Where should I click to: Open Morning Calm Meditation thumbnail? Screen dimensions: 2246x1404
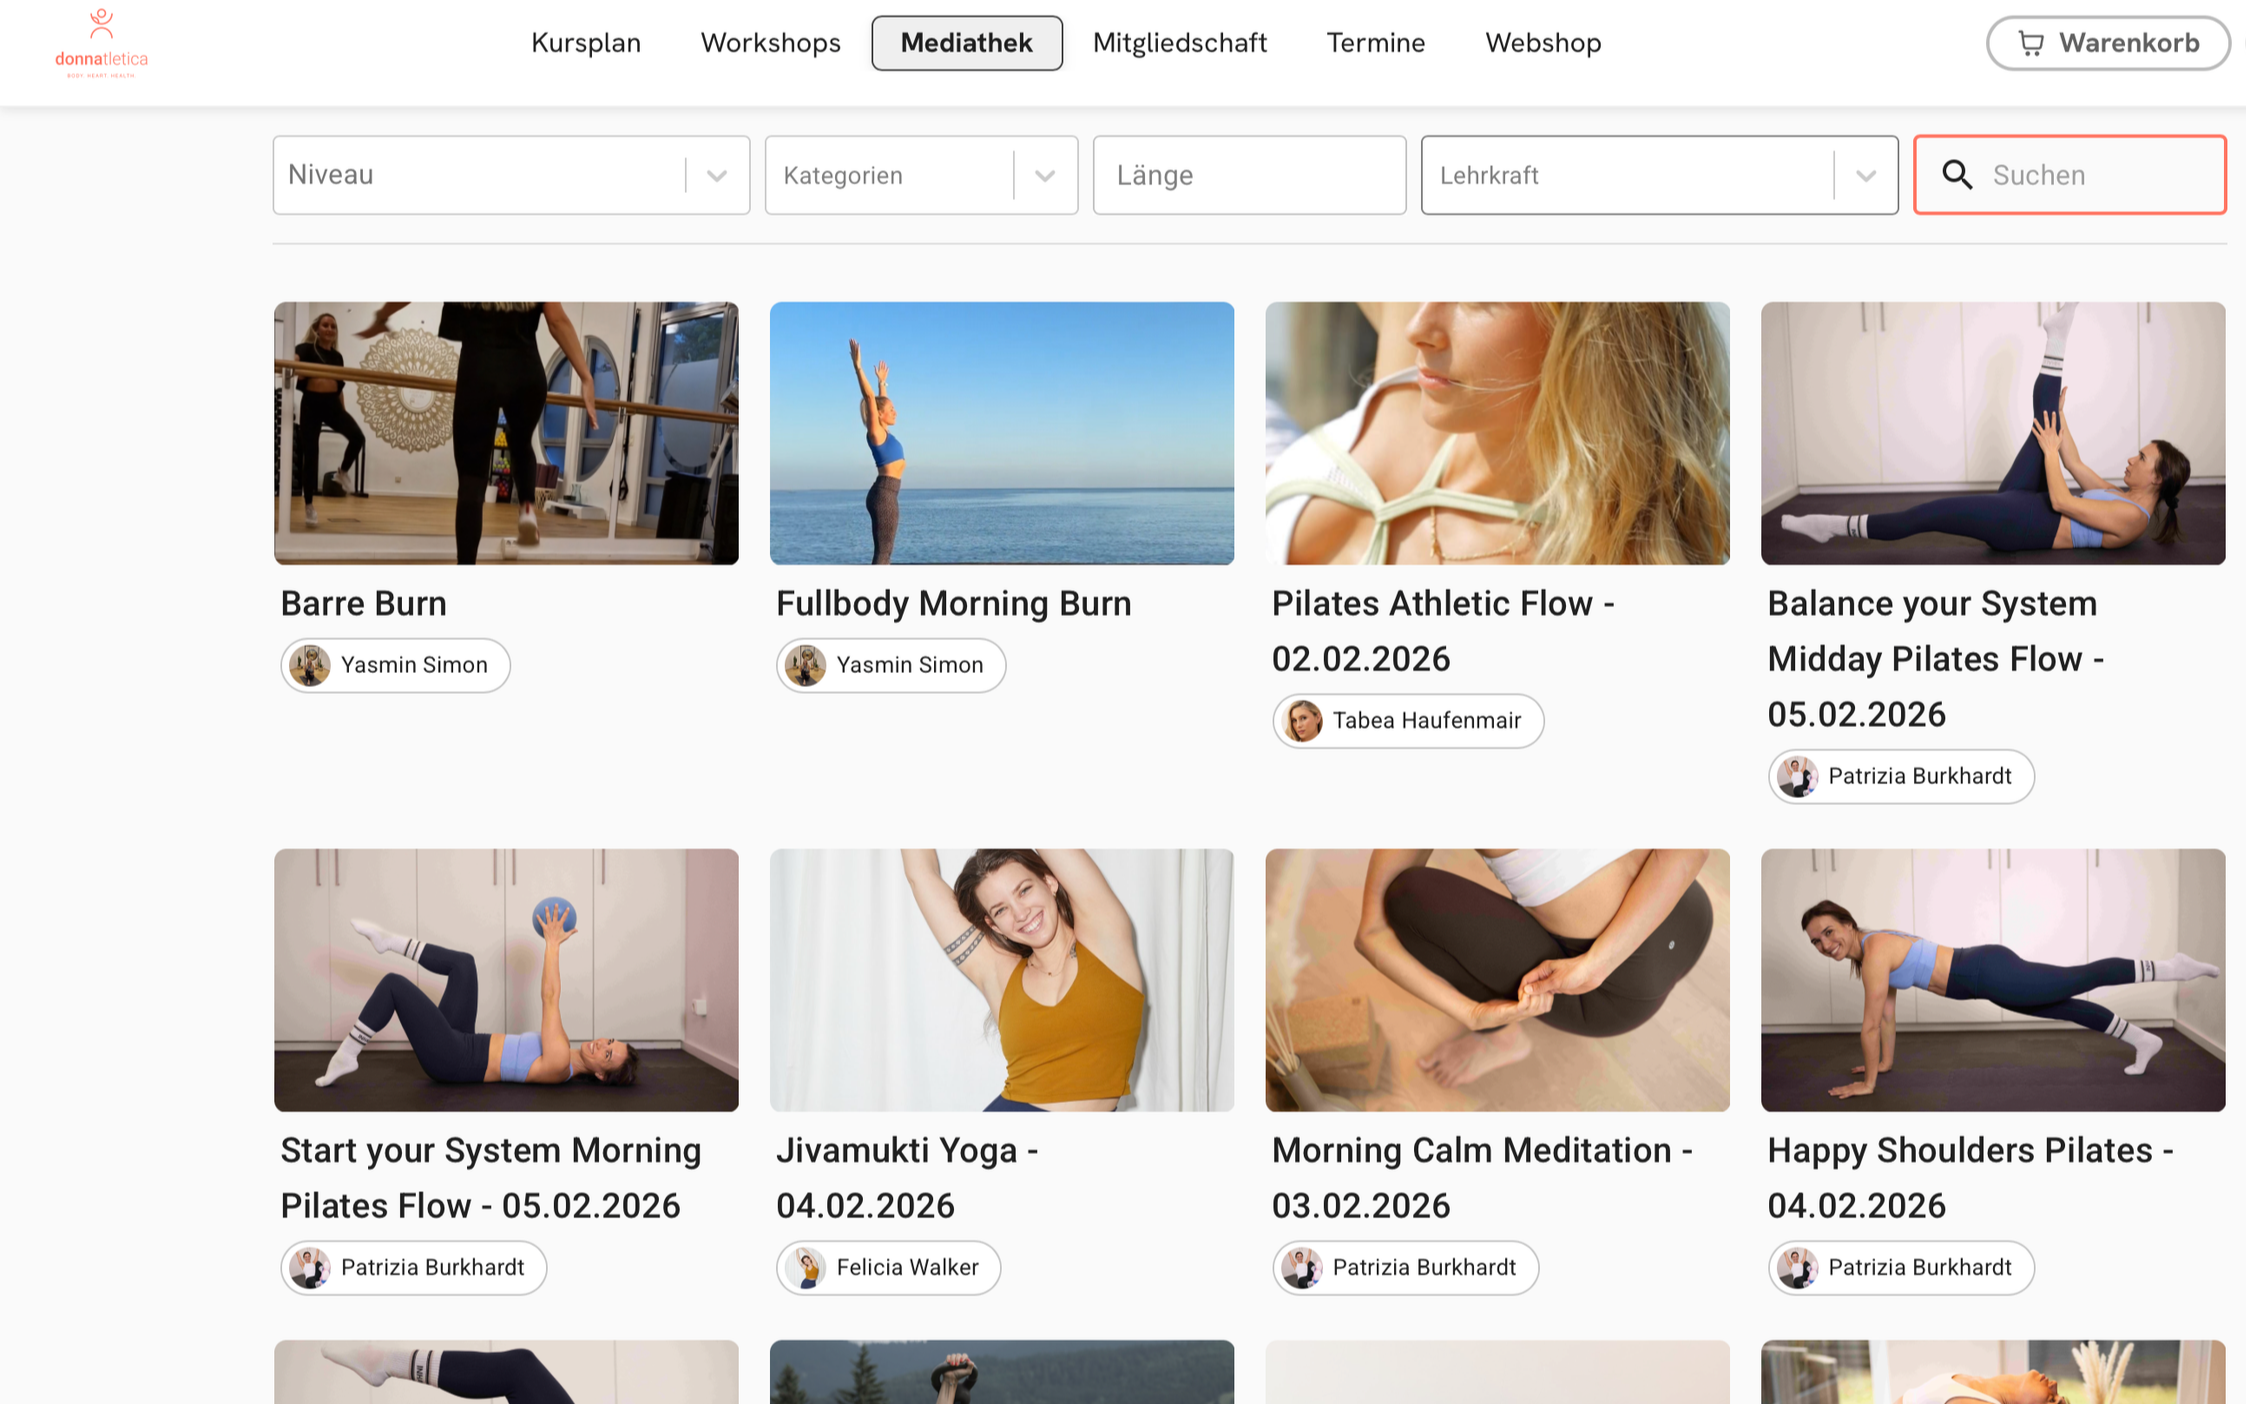click(x=1497, y=980)
